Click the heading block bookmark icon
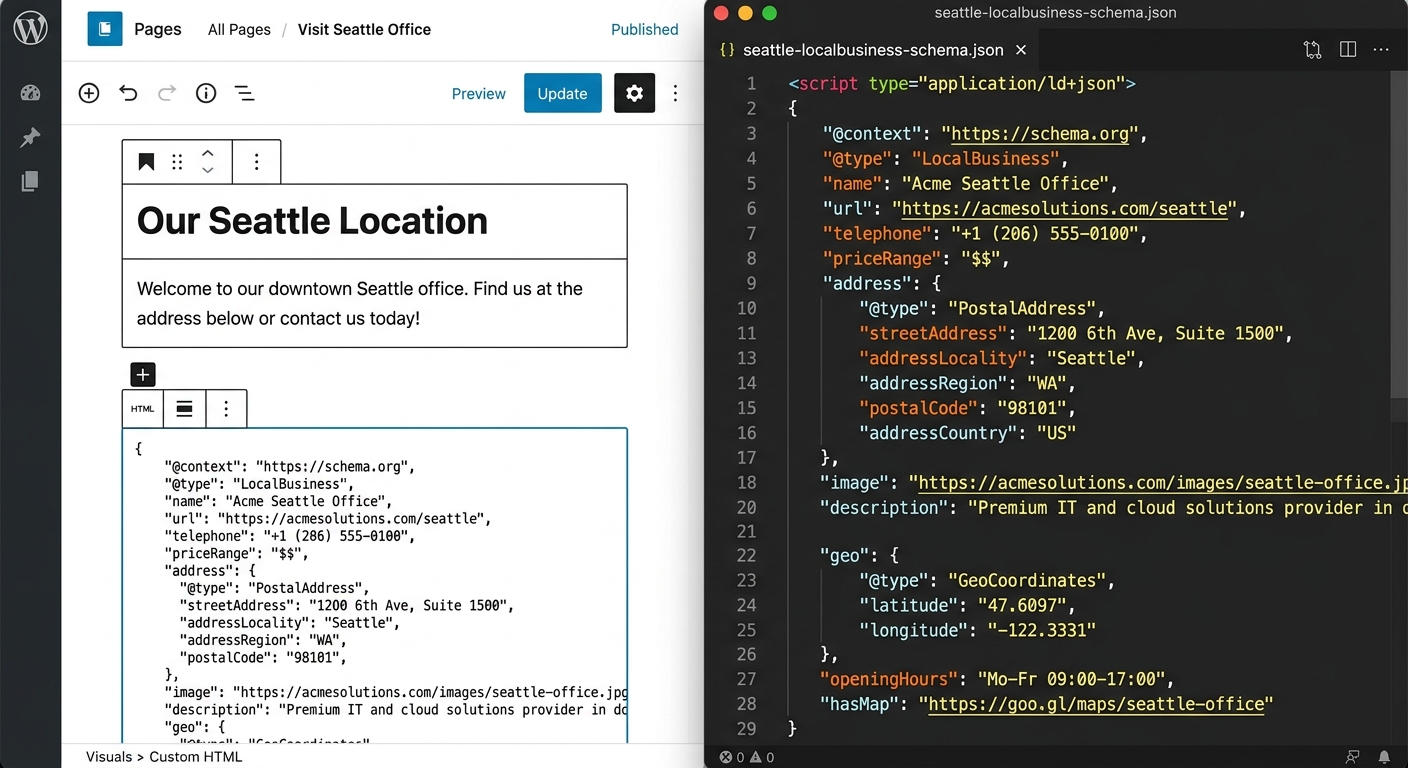This screenshot has height=768, width=1408. click(146, 162)
